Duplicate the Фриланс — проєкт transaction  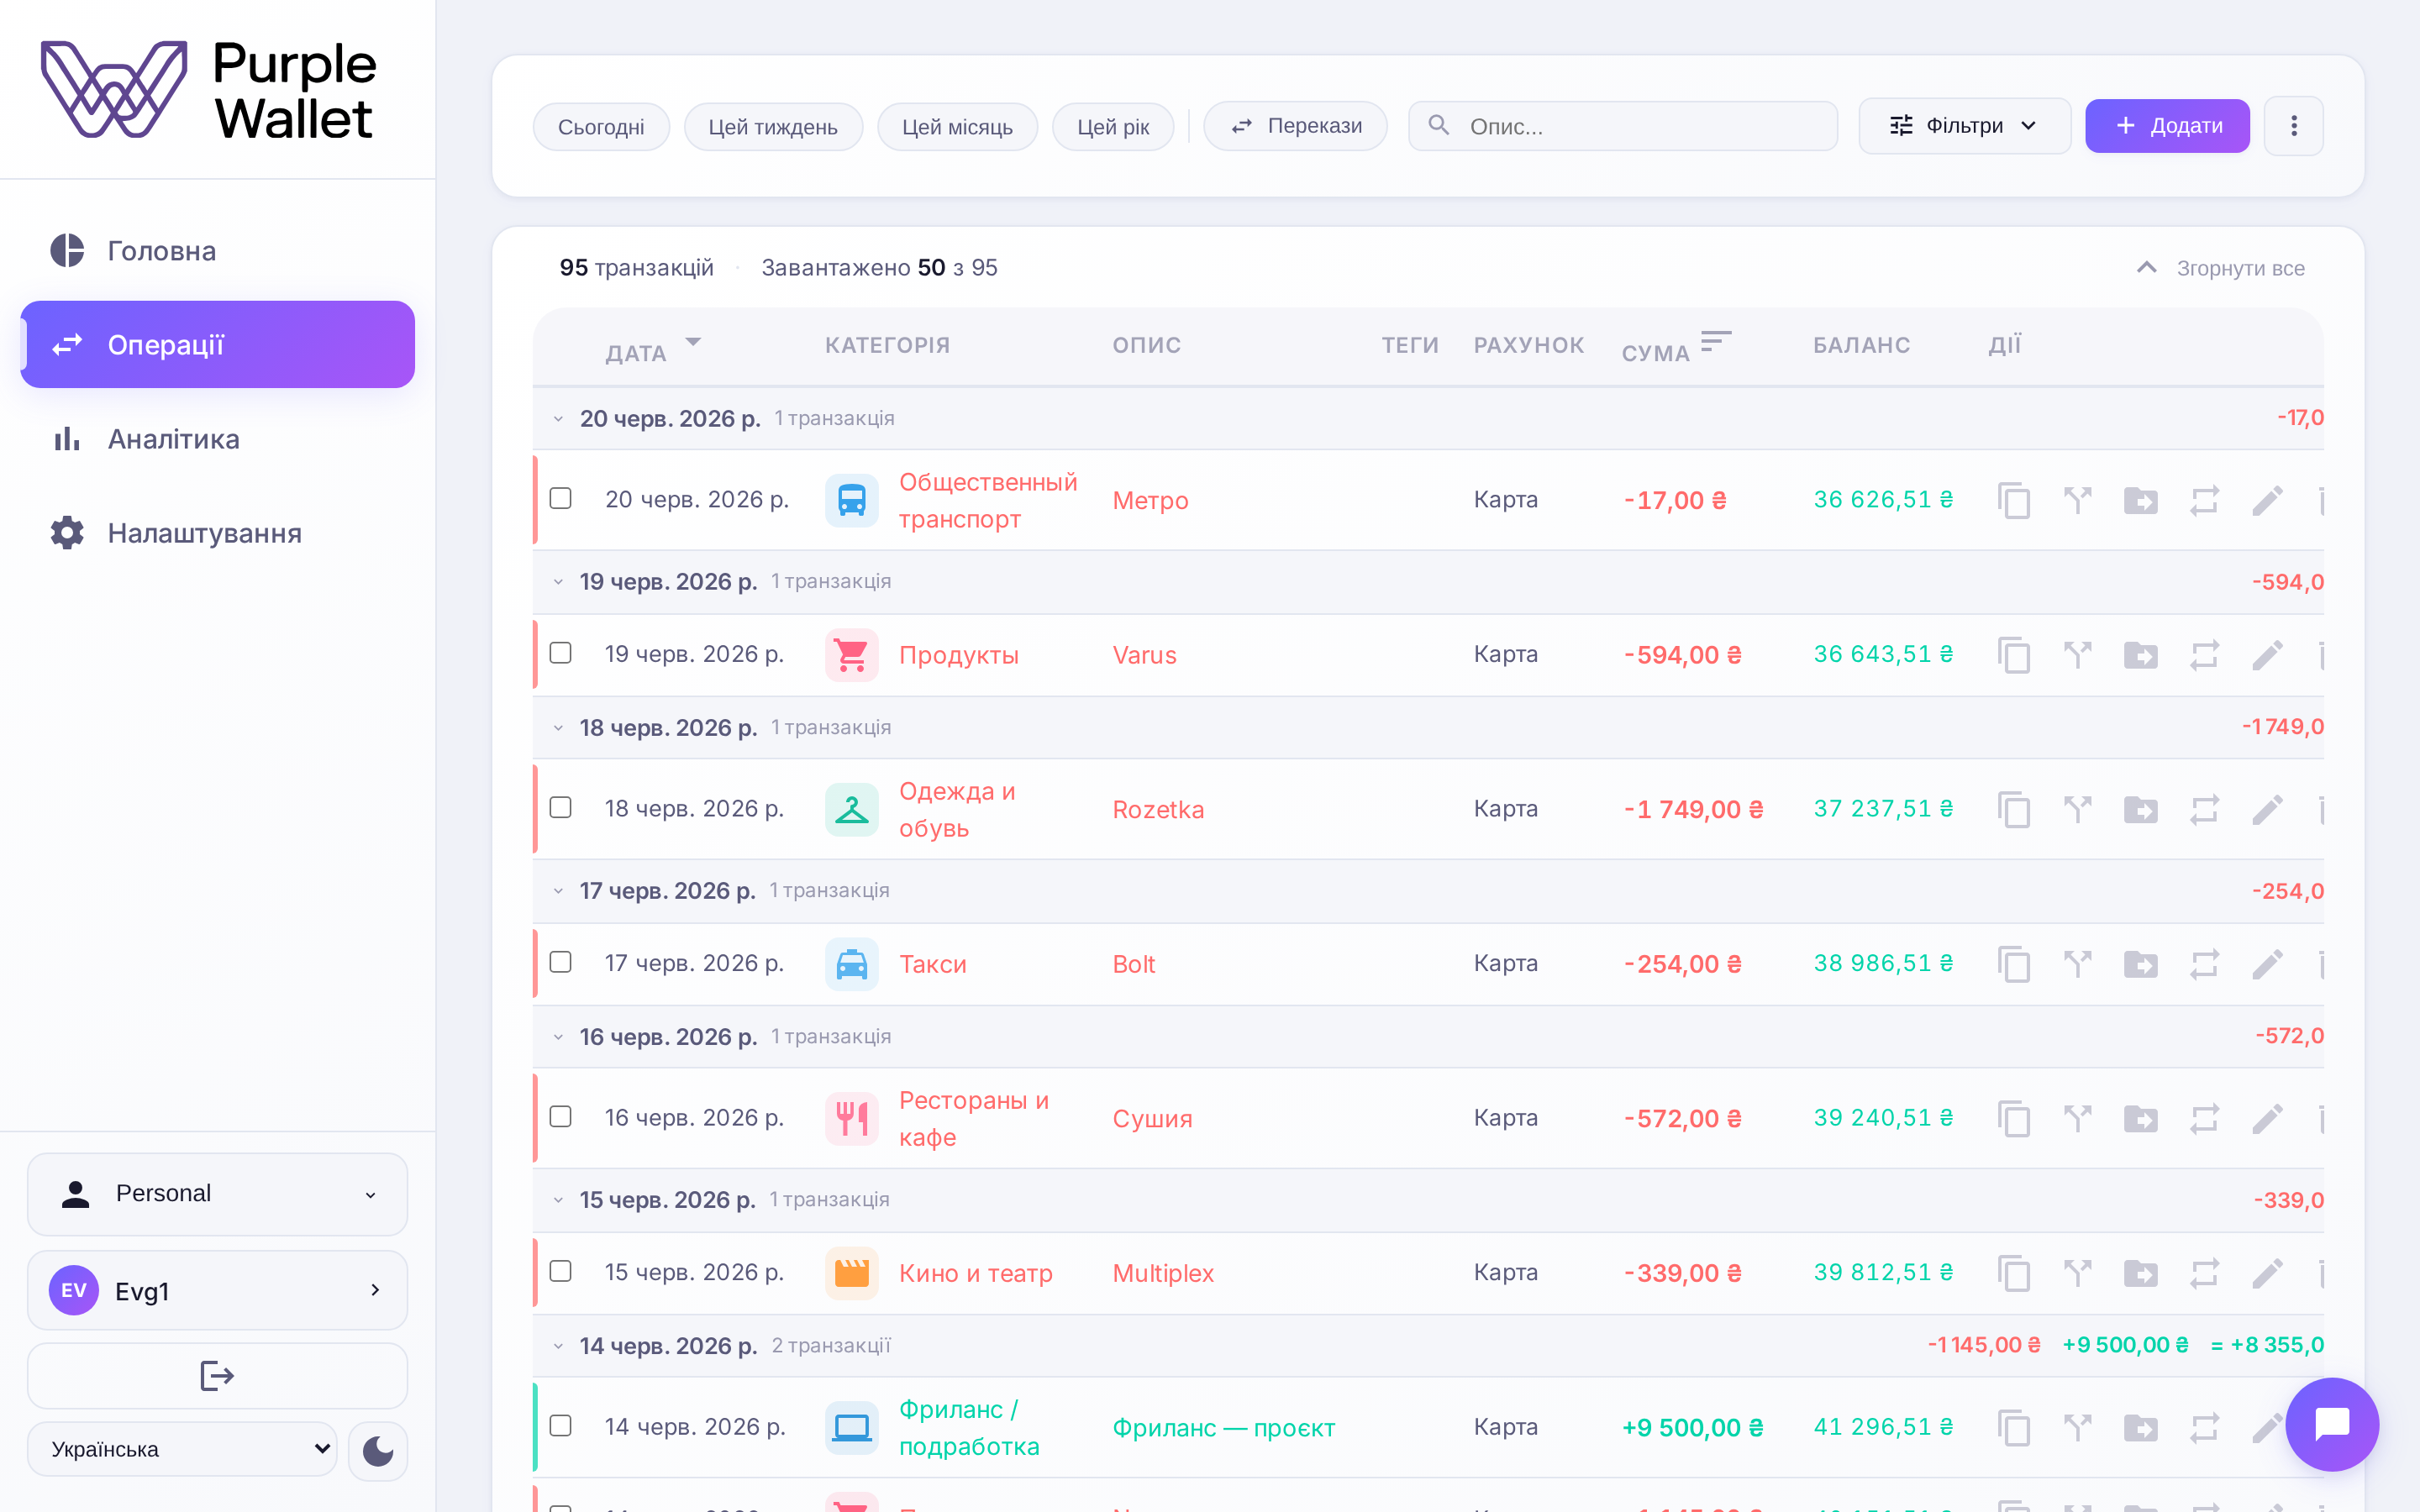(2014, 1427)
